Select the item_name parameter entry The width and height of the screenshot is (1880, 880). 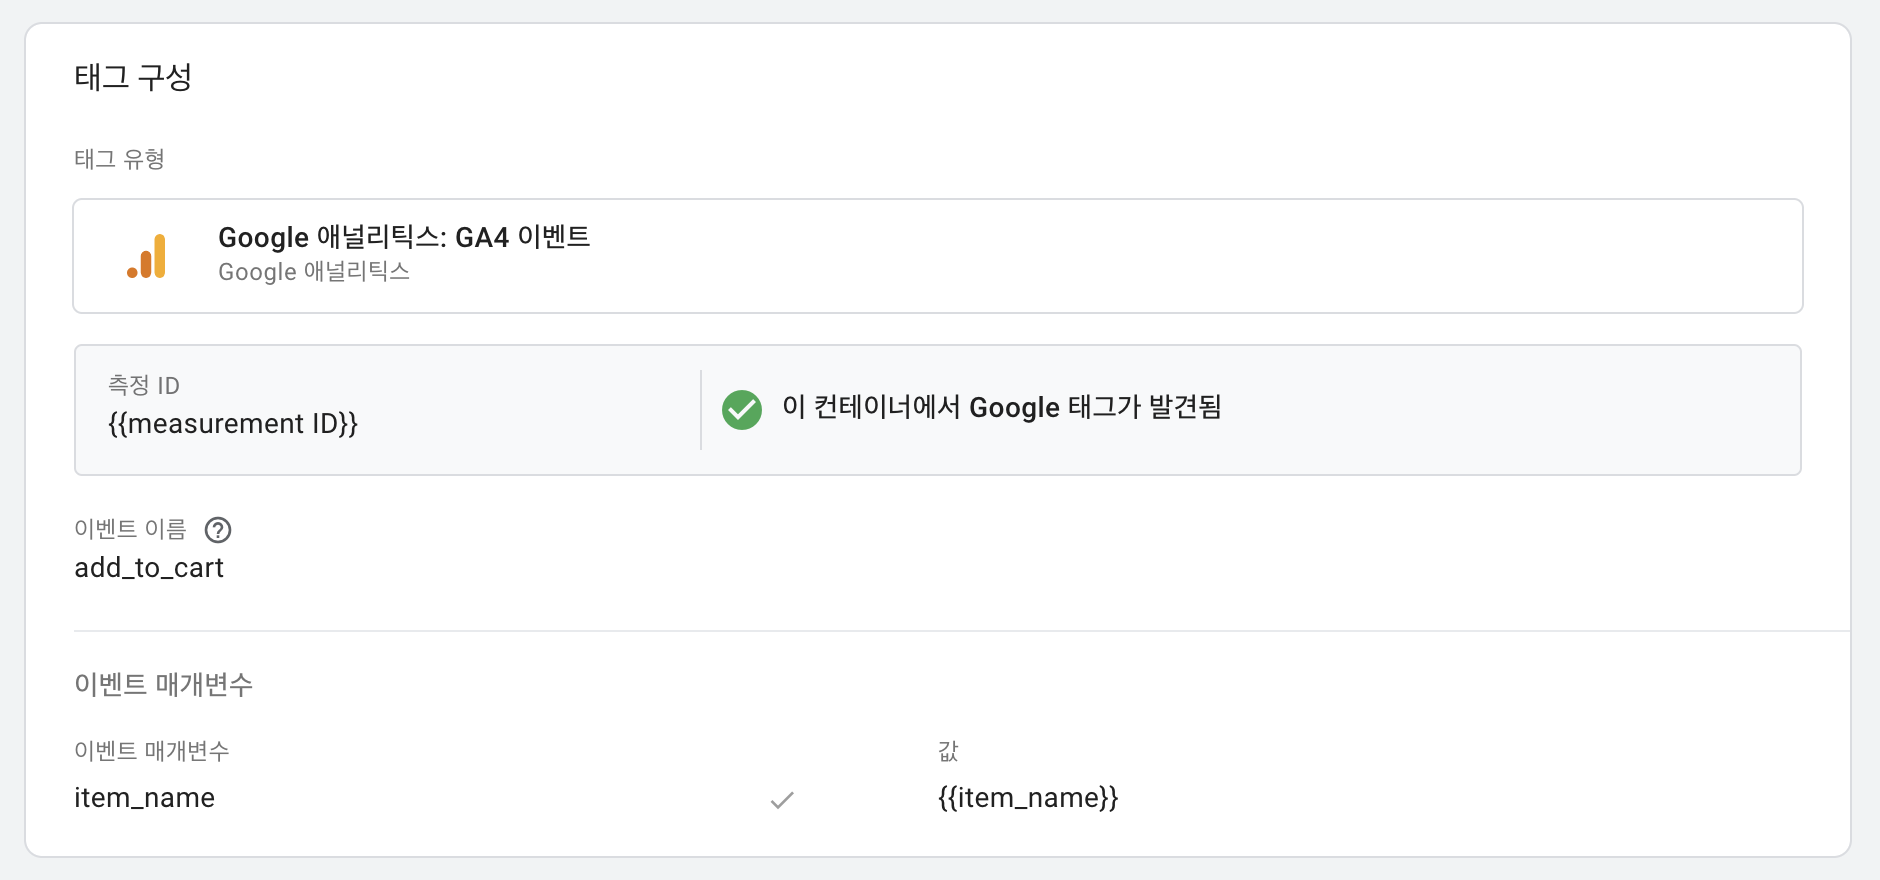[145, 798]
